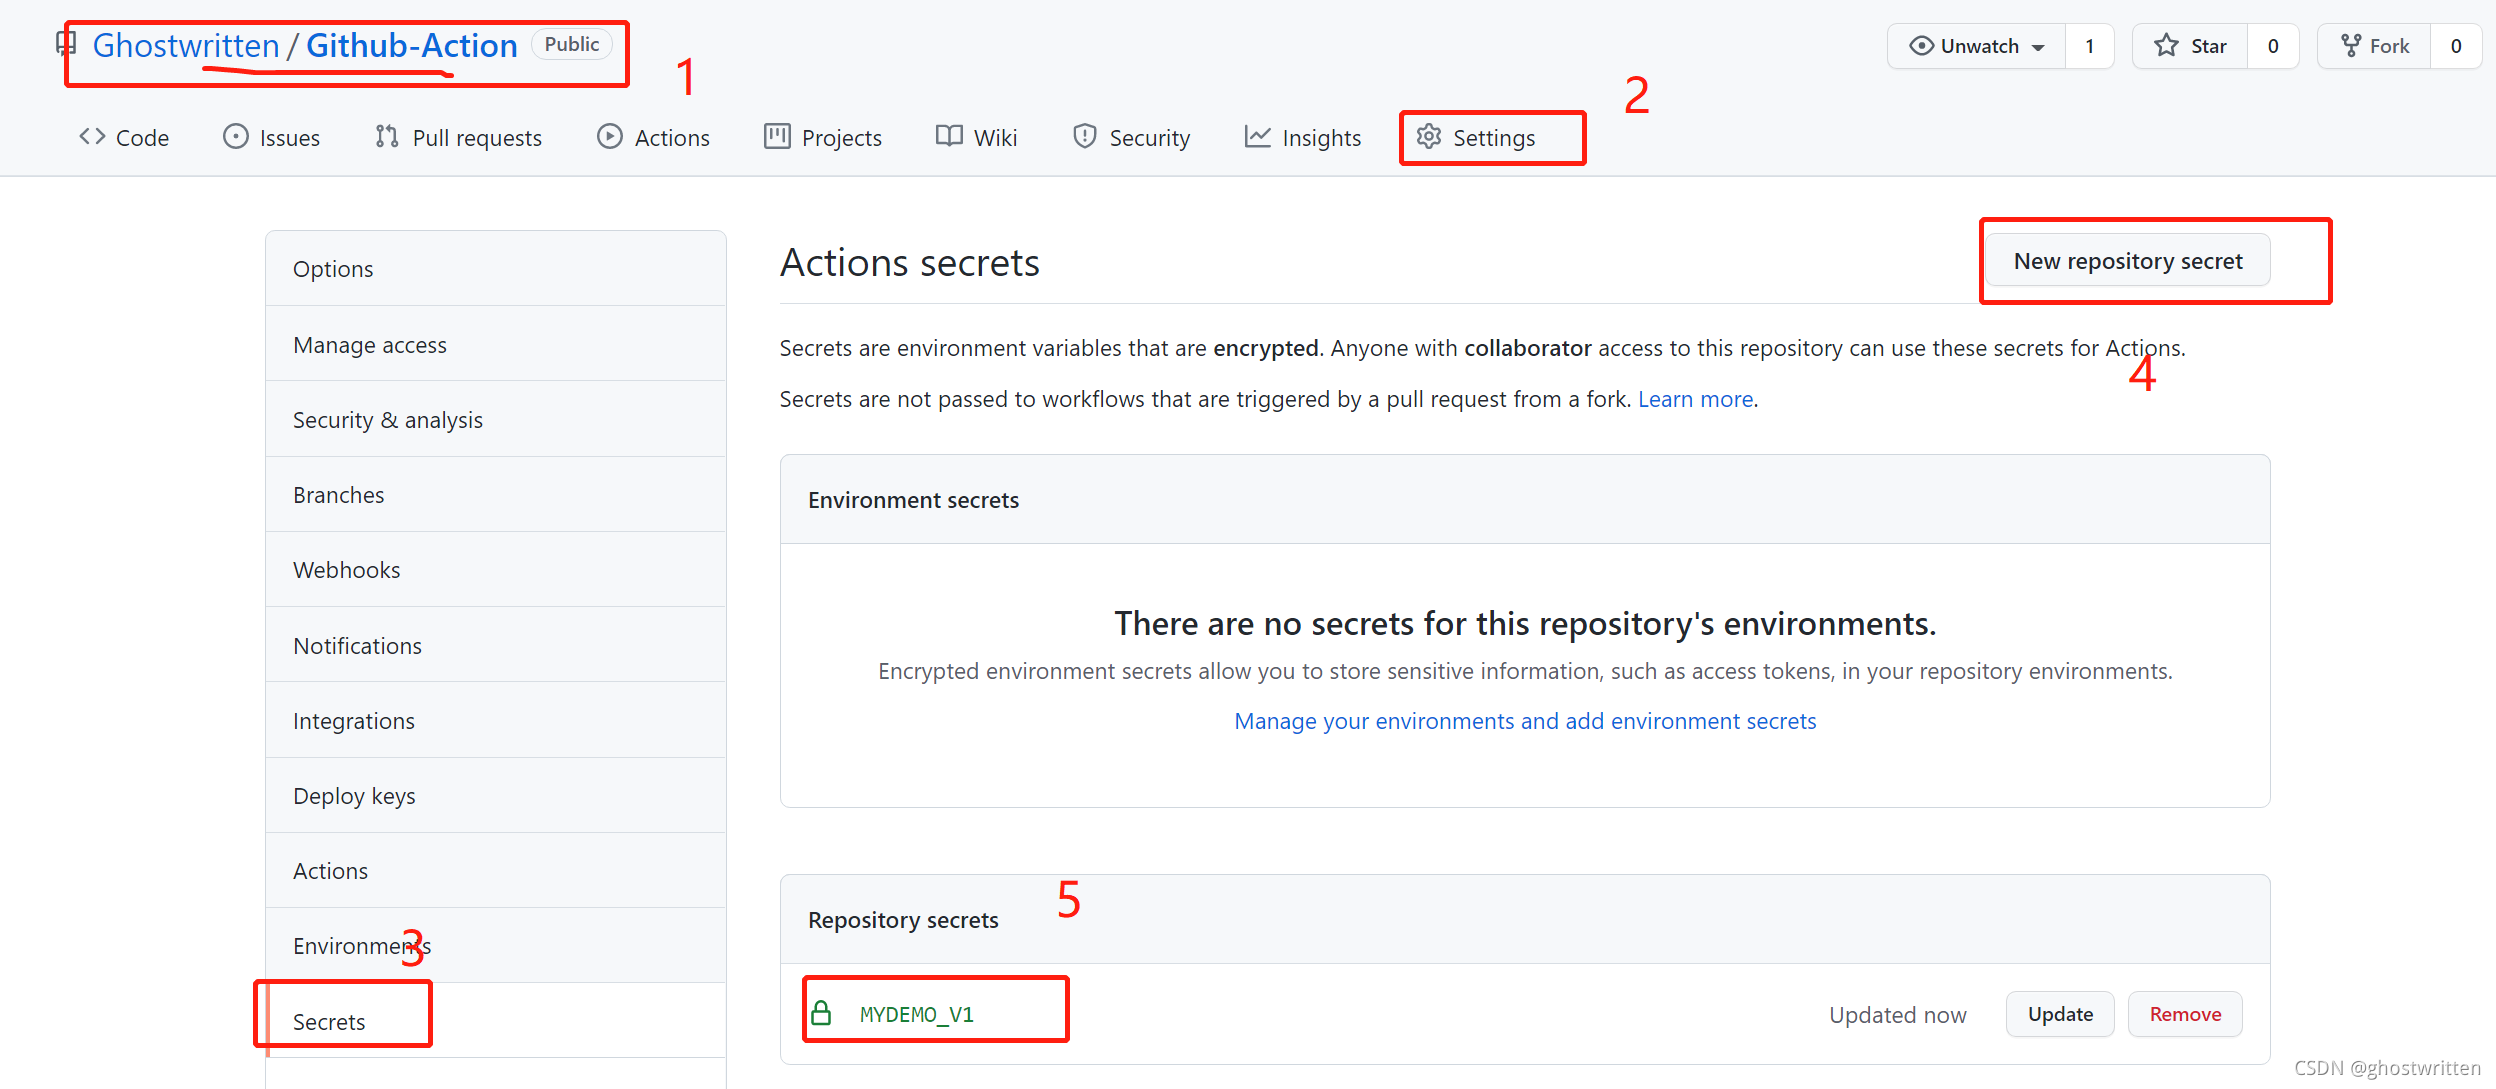Click the Insights graph icon
2496x1089 pixels.
point(1257,137)
